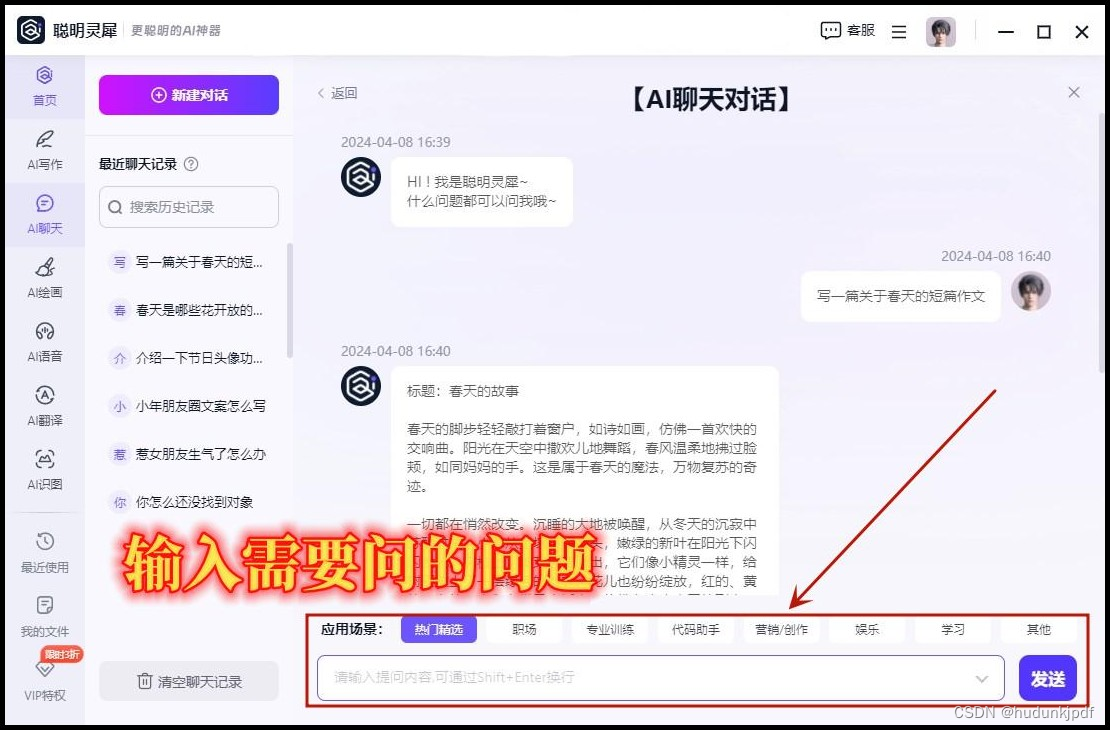Open the AI绘画 painting feature
The height and width of the screenshot is (730, 1110).
44,279
